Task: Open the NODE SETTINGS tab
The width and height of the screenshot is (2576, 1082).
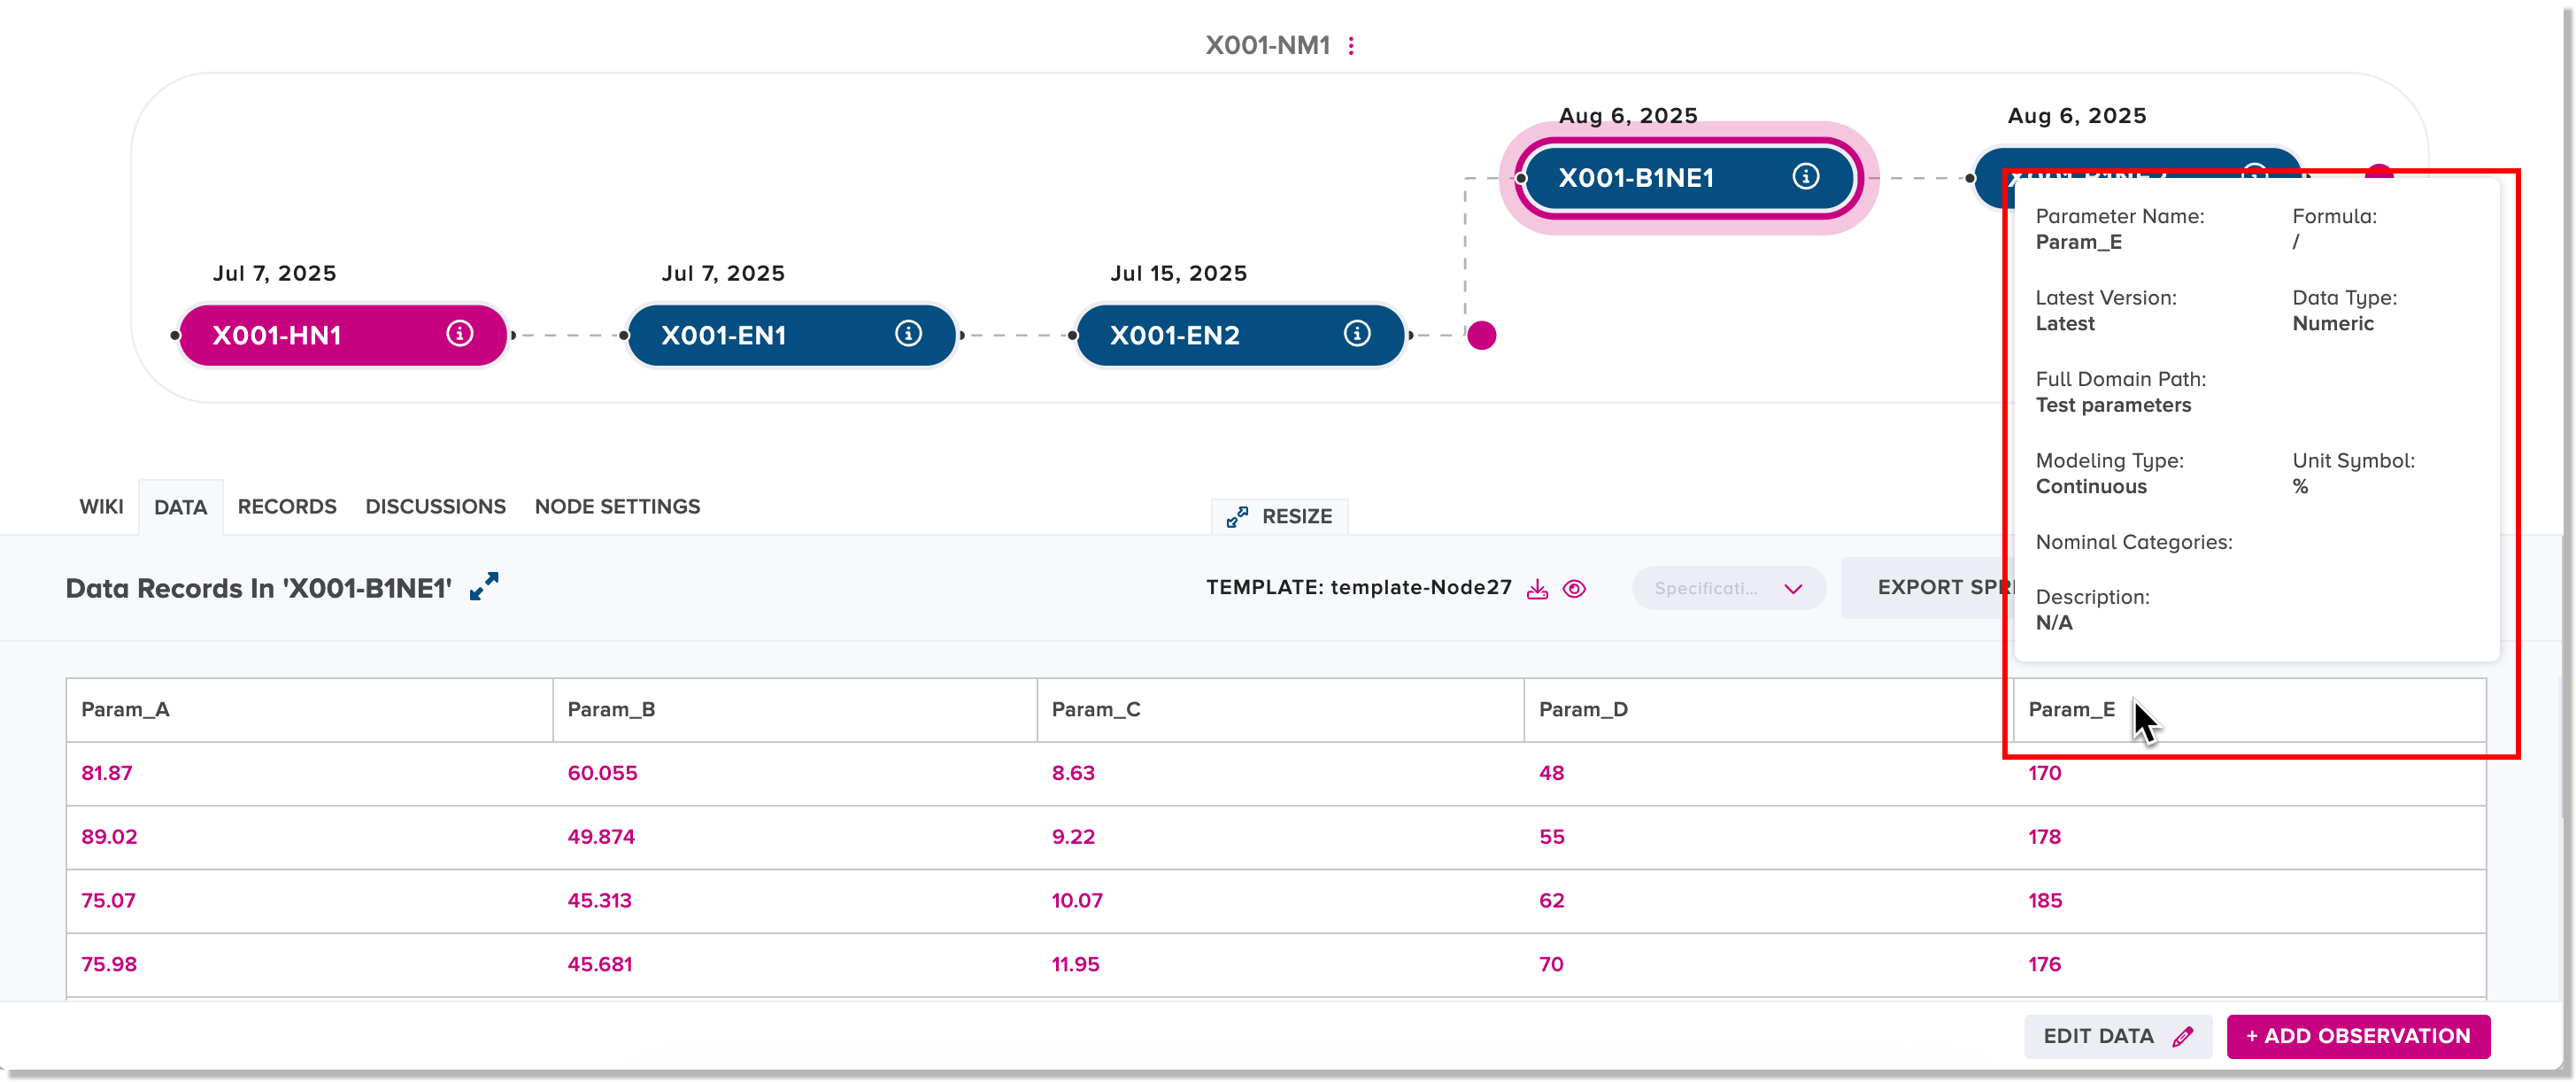Action: pyautogui.click(x=617, y=507)
